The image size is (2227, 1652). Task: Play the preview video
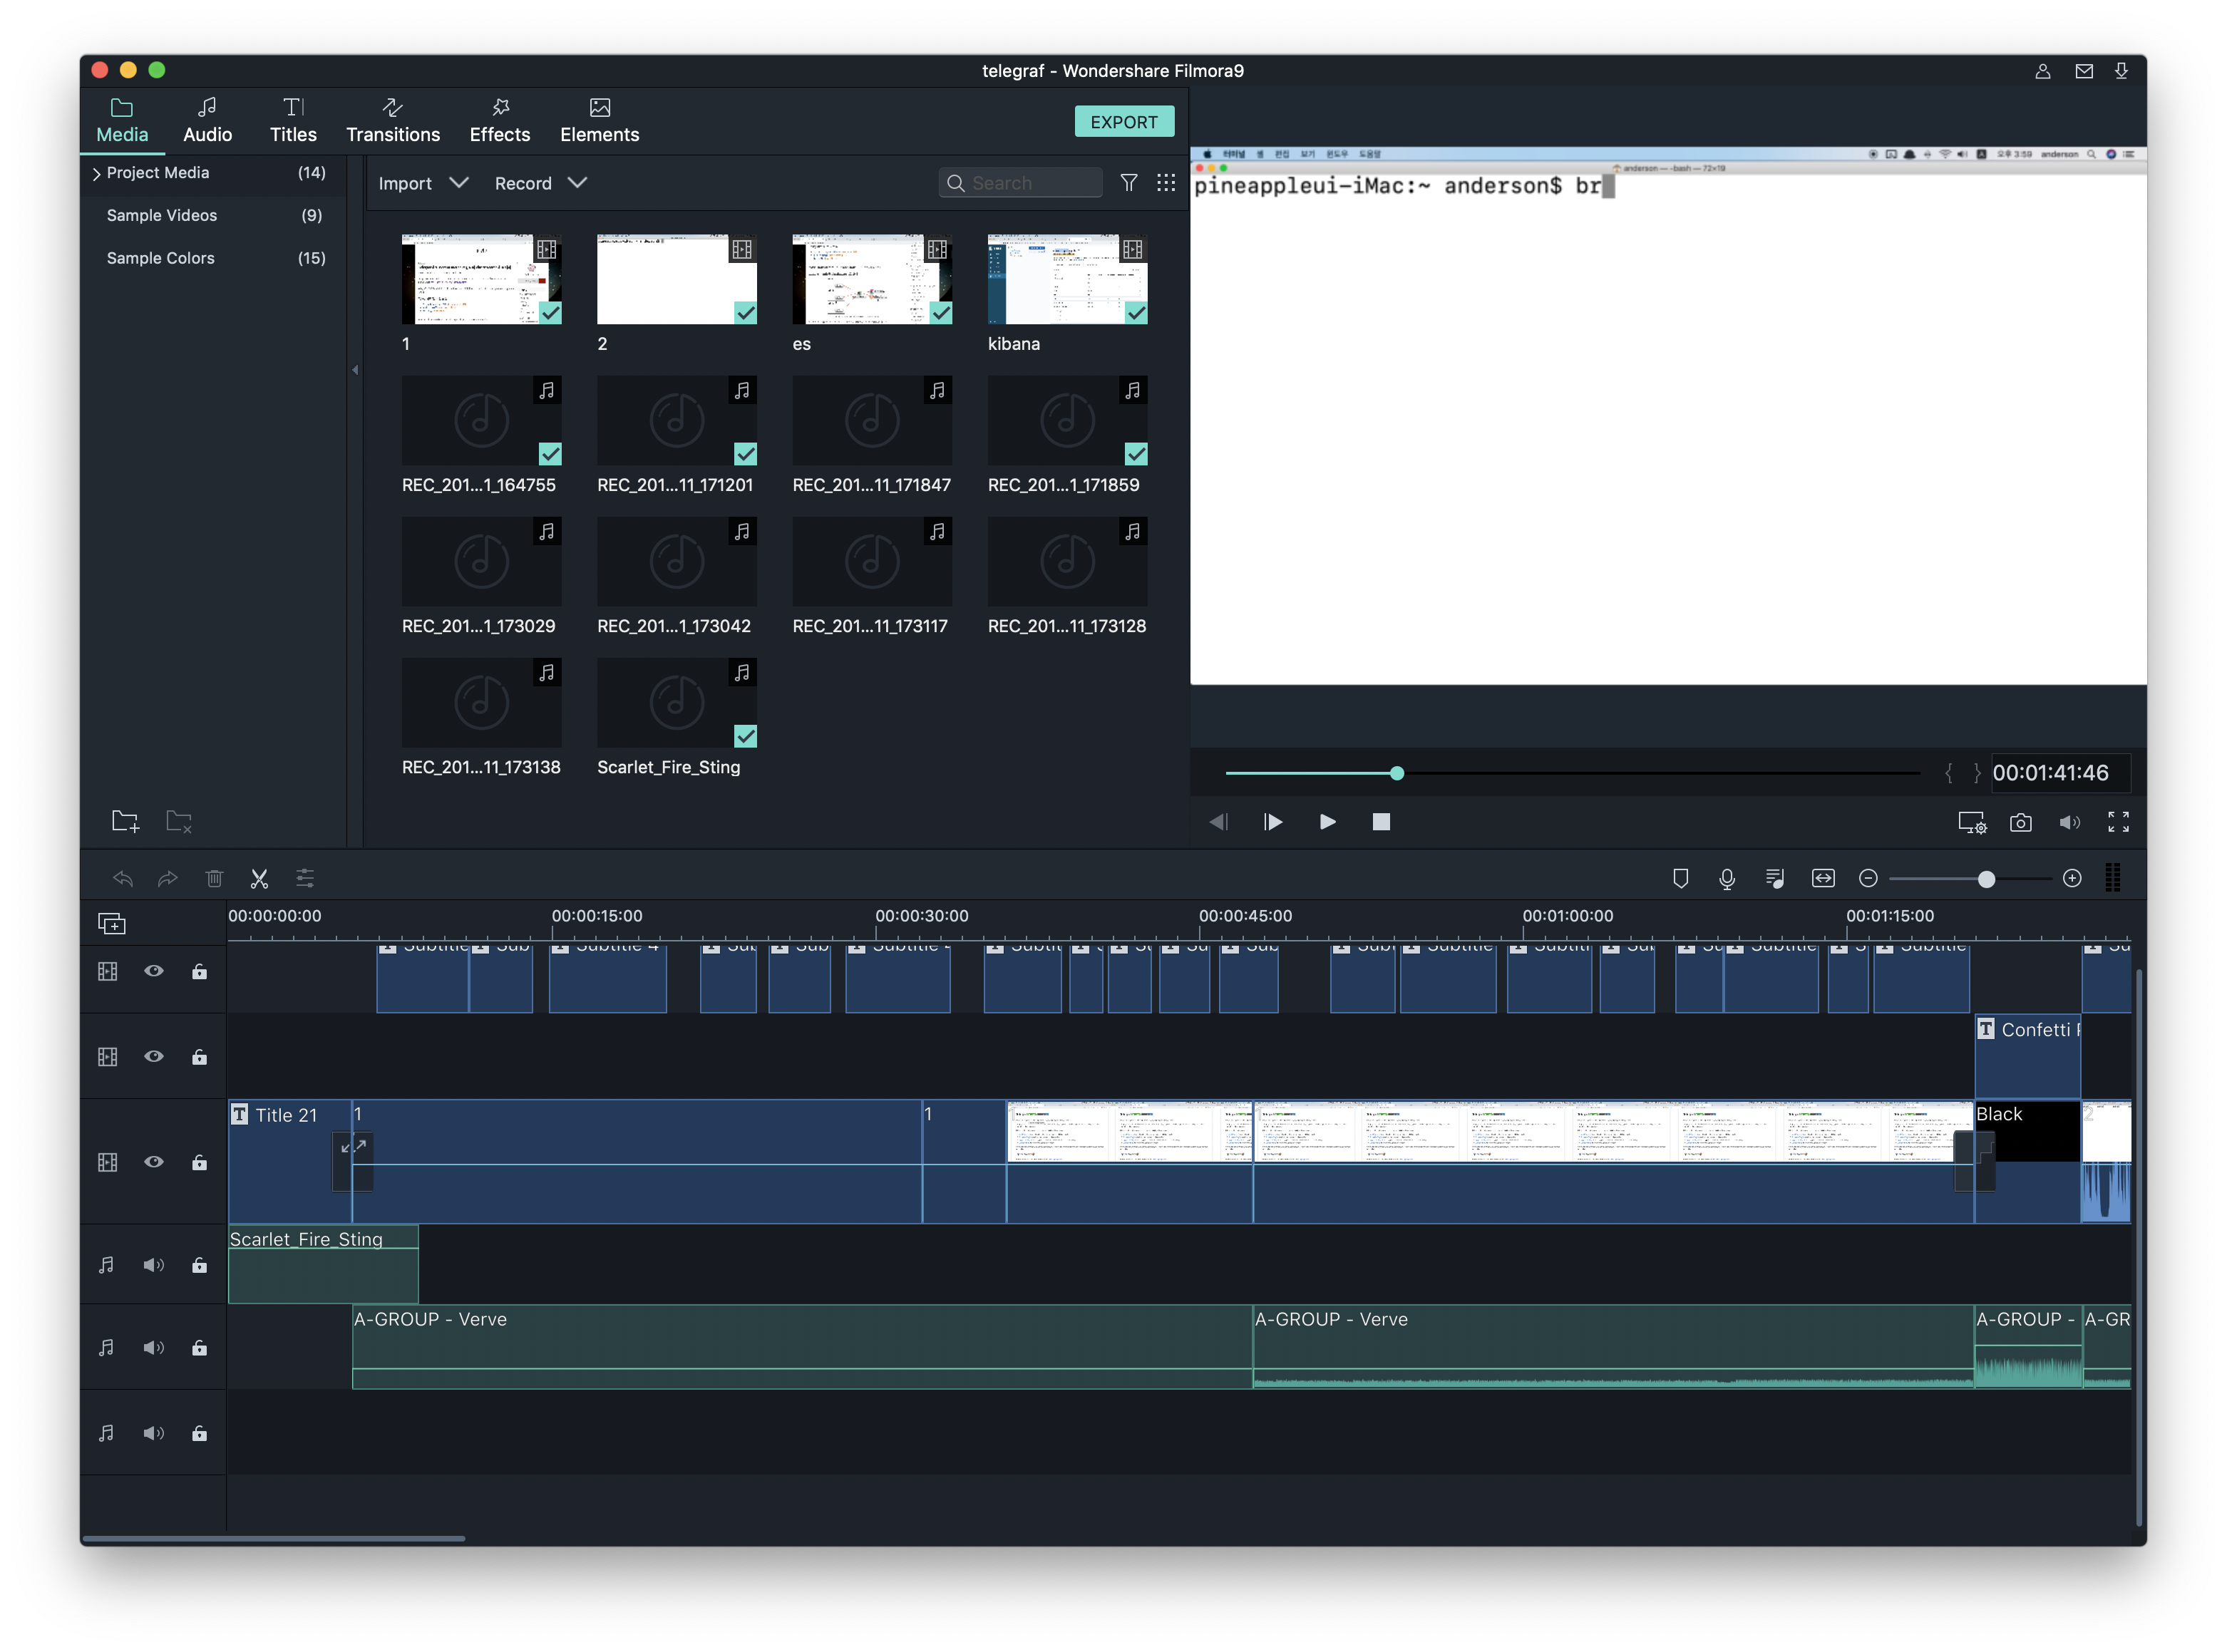coord(1327,822)
